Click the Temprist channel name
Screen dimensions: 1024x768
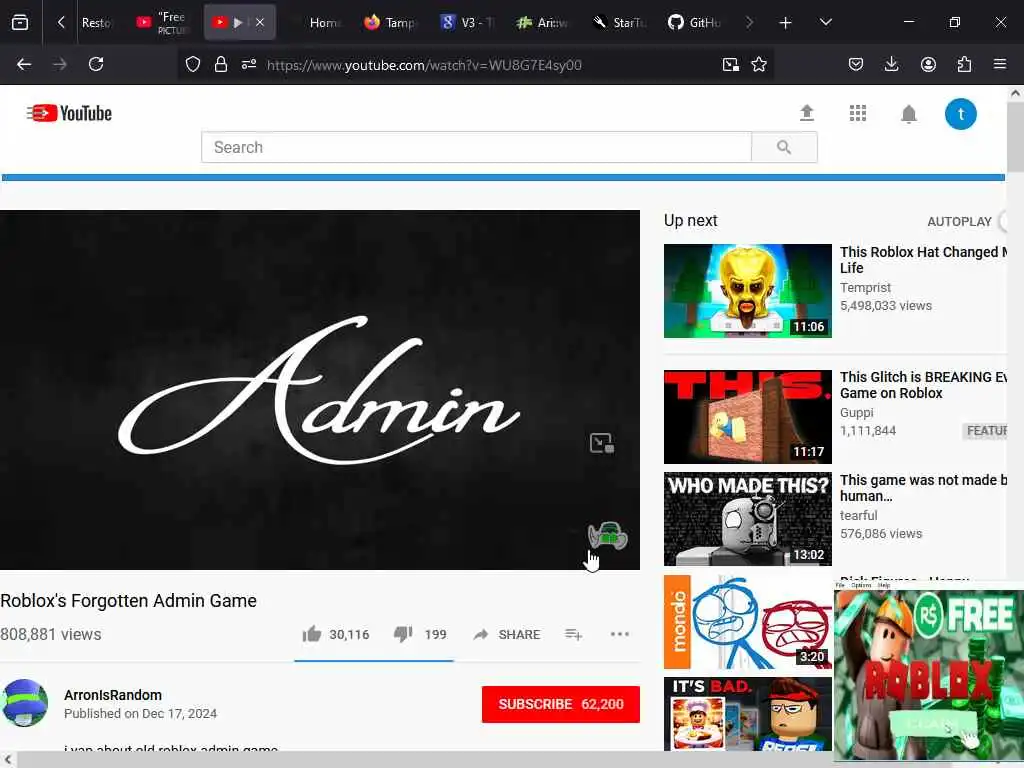point(865,287)
